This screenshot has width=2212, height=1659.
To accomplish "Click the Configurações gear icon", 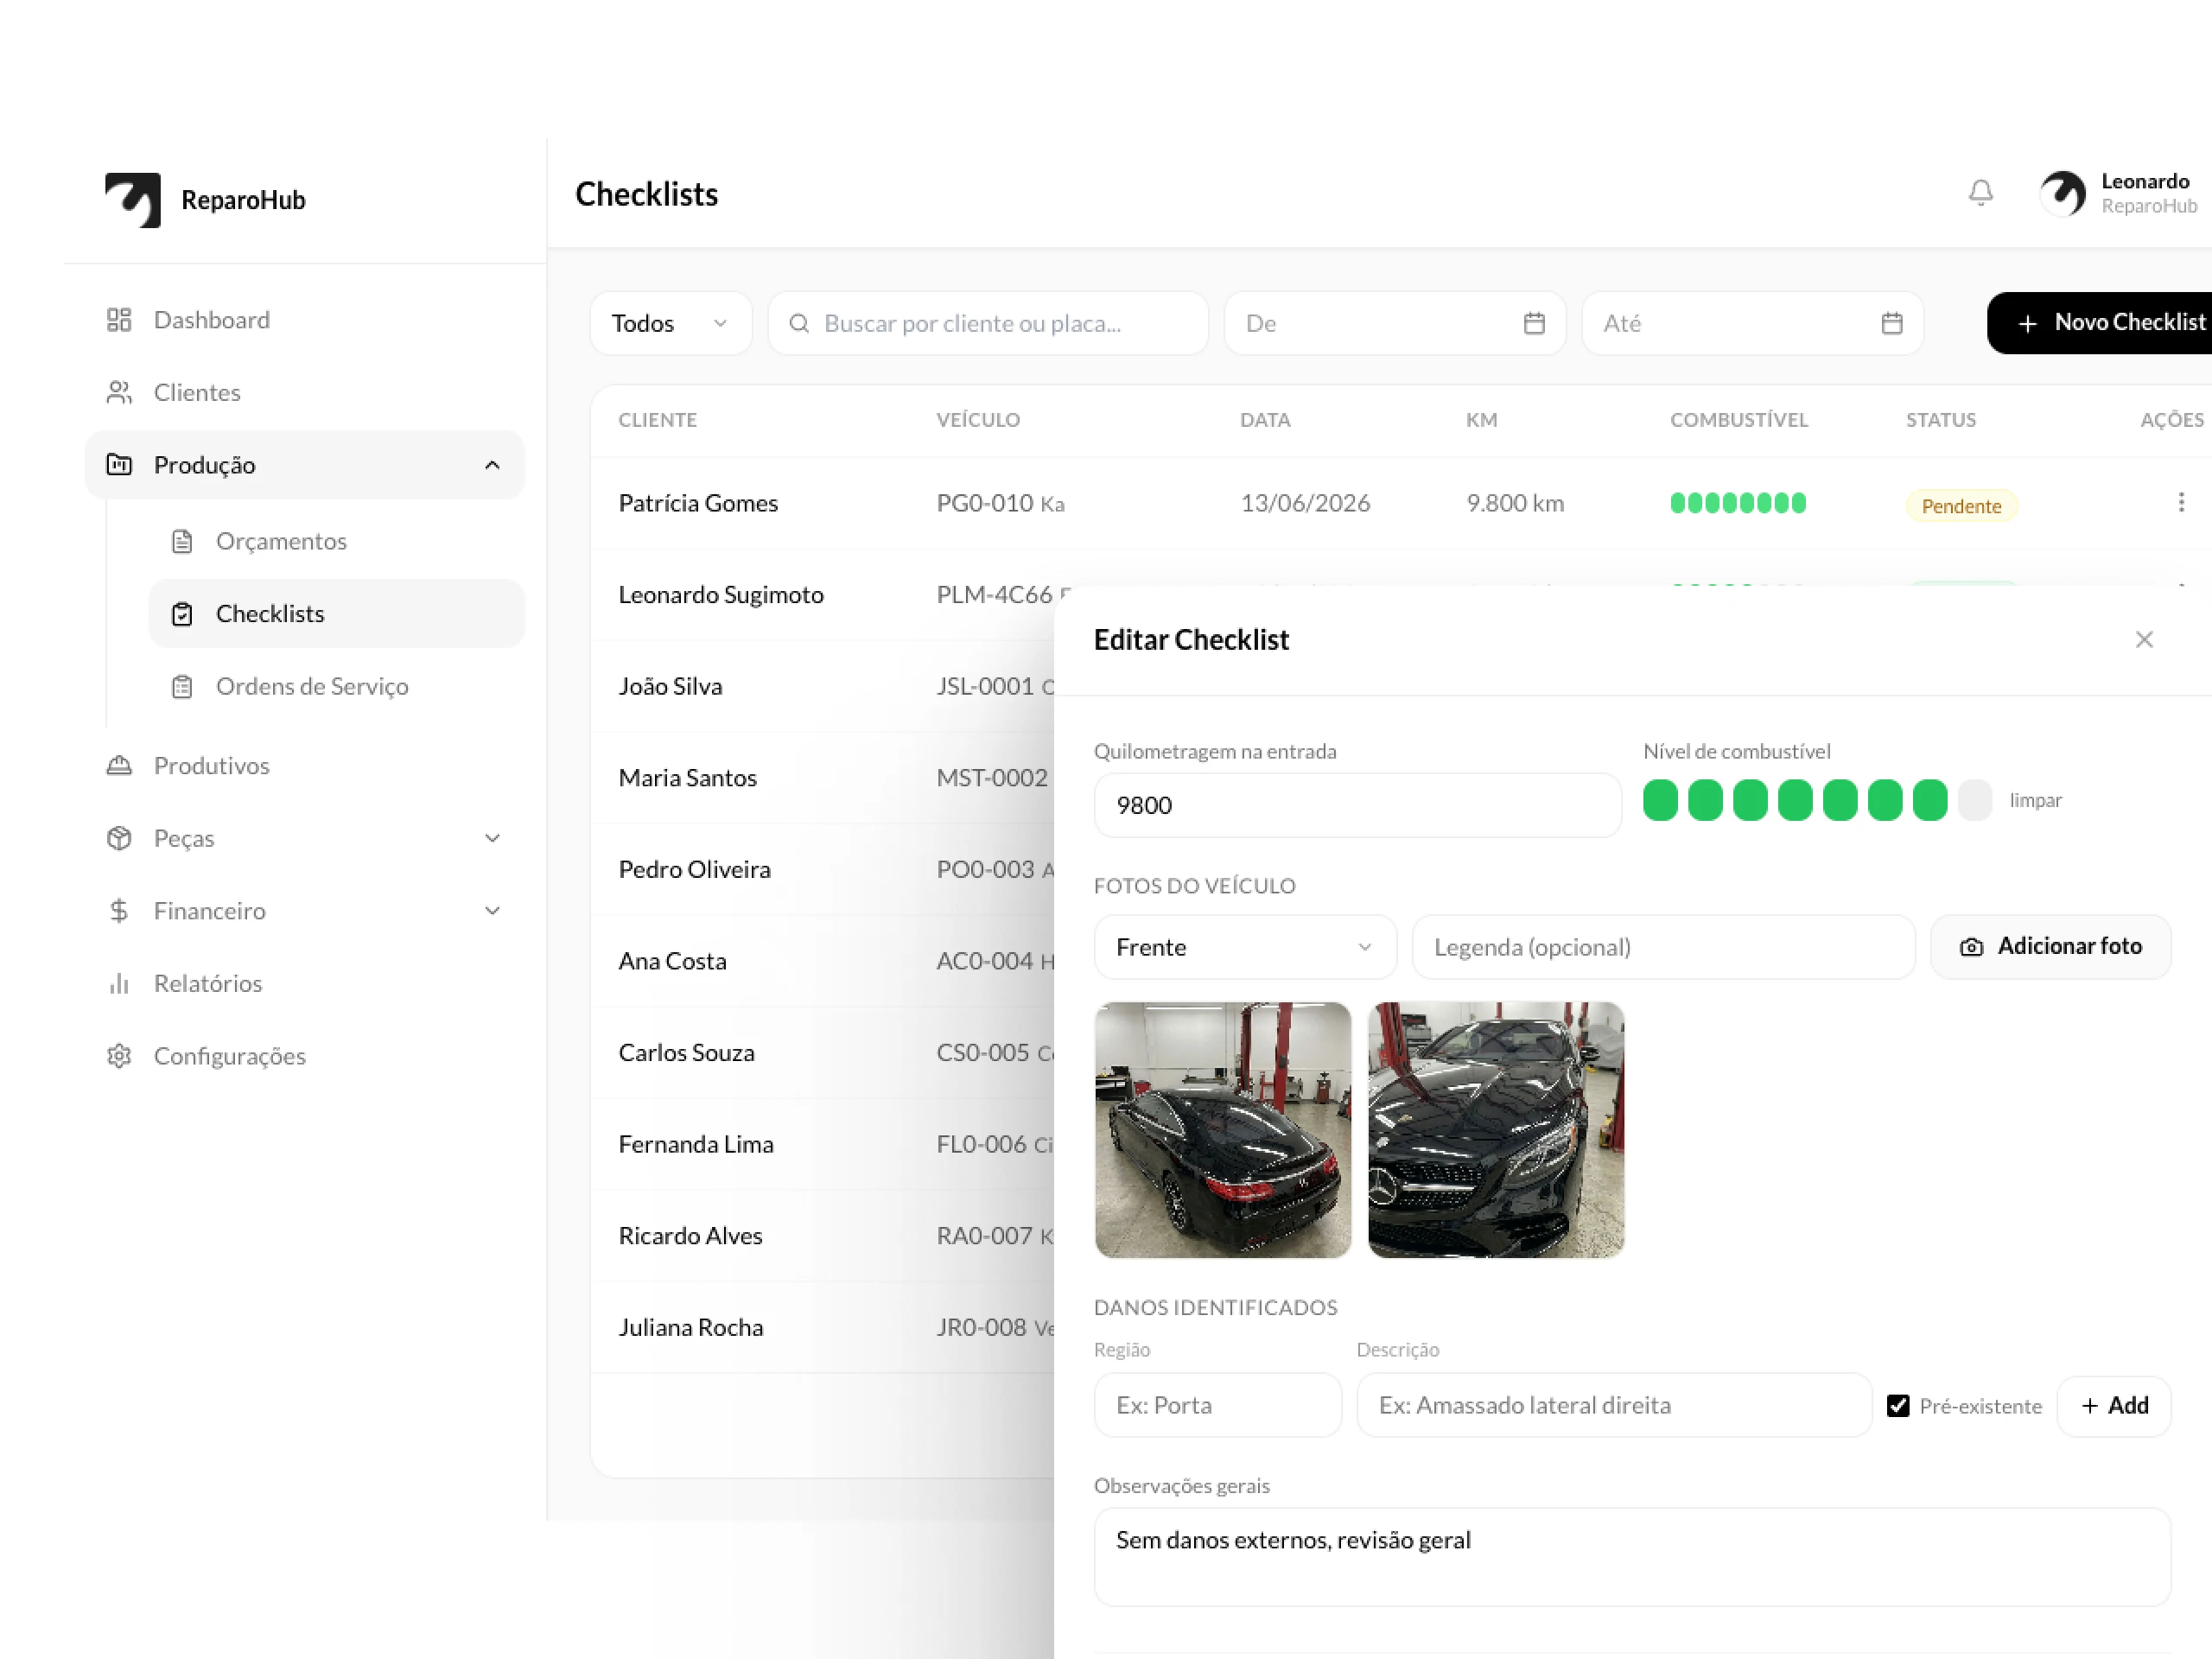I will (x=119, y=1056).
